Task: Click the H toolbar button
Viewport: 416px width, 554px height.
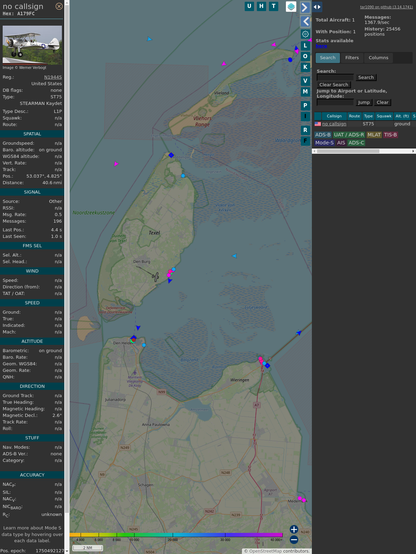Action: [261, 6]
